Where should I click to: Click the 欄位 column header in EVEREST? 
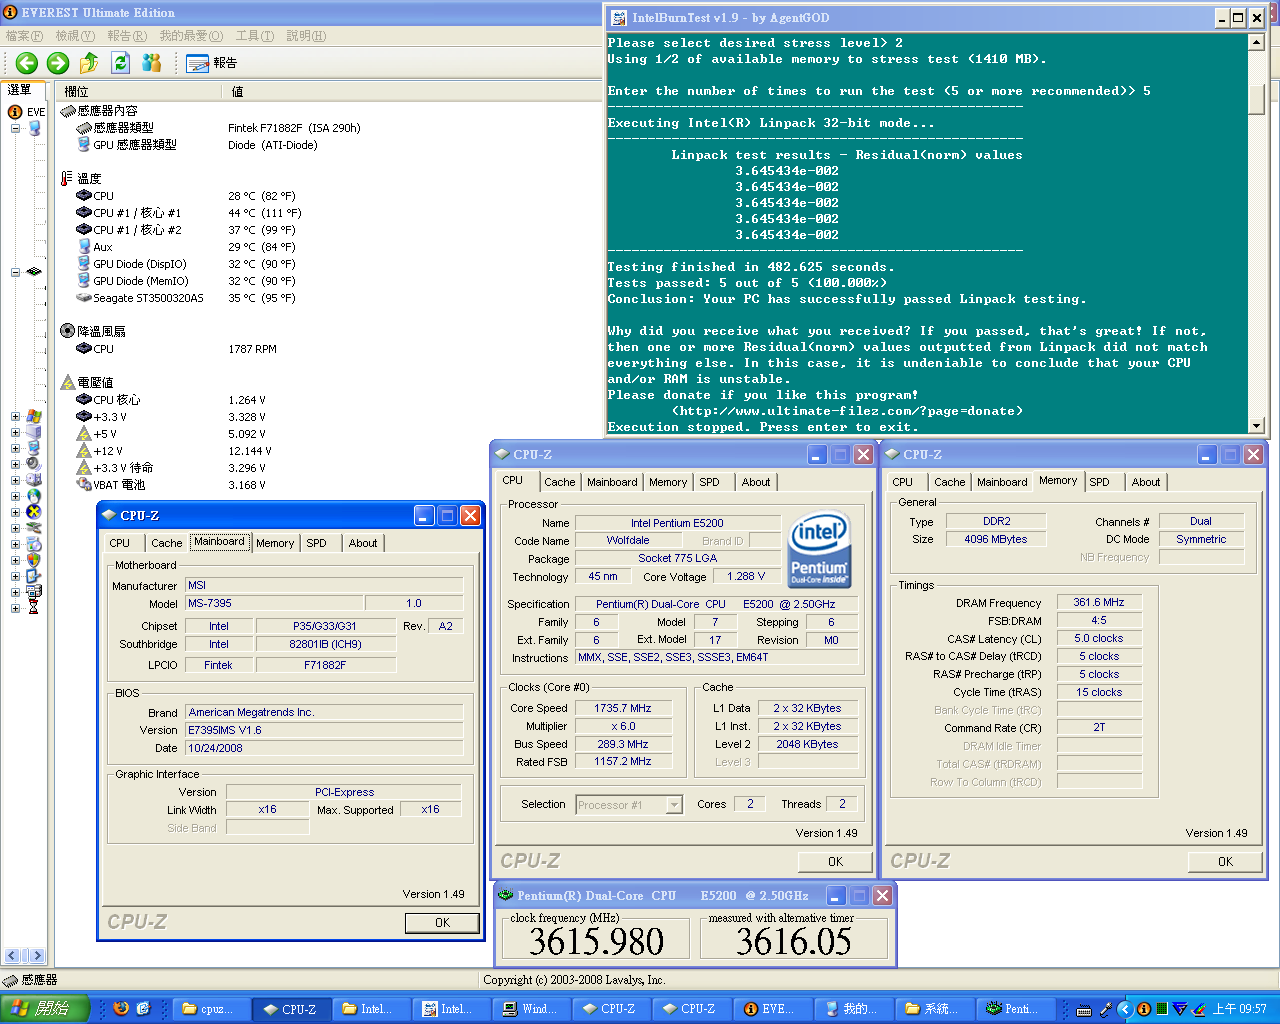click(140, 91)
